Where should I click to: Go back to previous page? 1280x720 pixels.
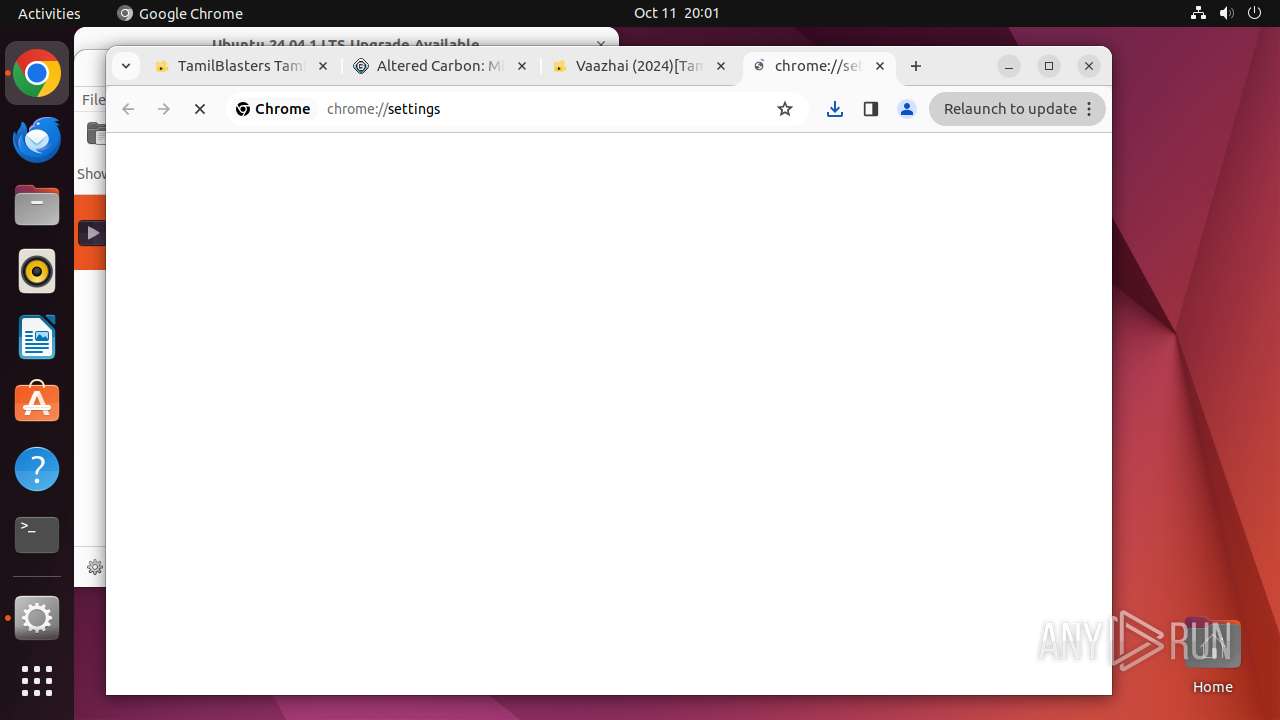point(128,109)
